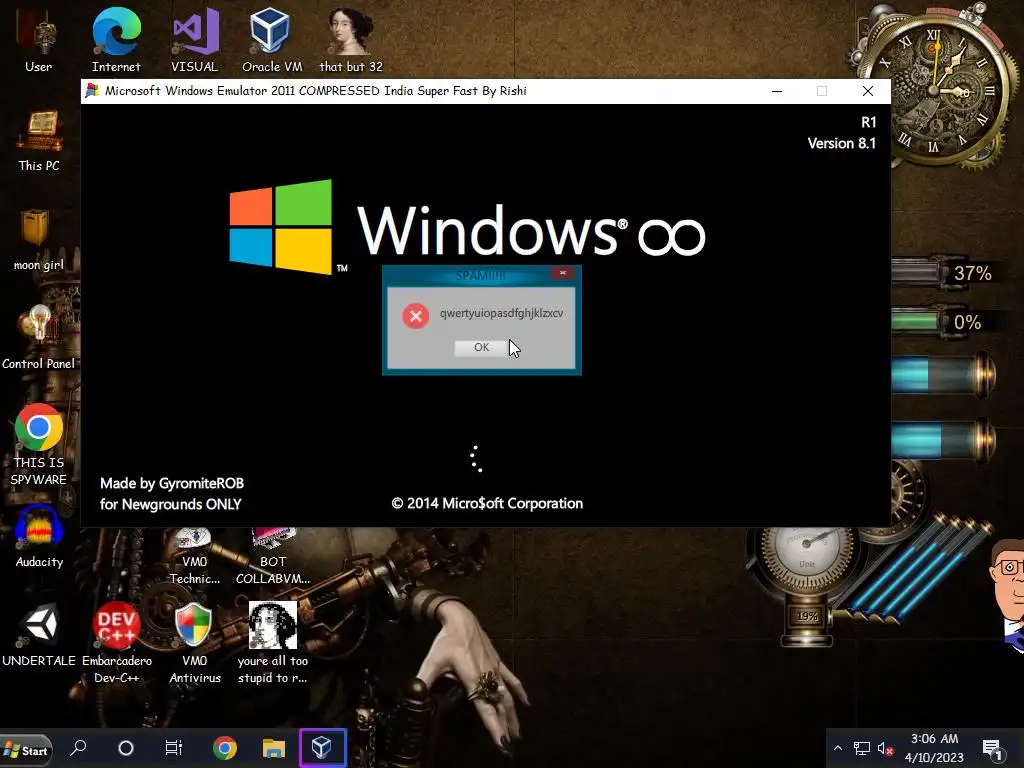Launch the Audacity desktop icon

39,537
